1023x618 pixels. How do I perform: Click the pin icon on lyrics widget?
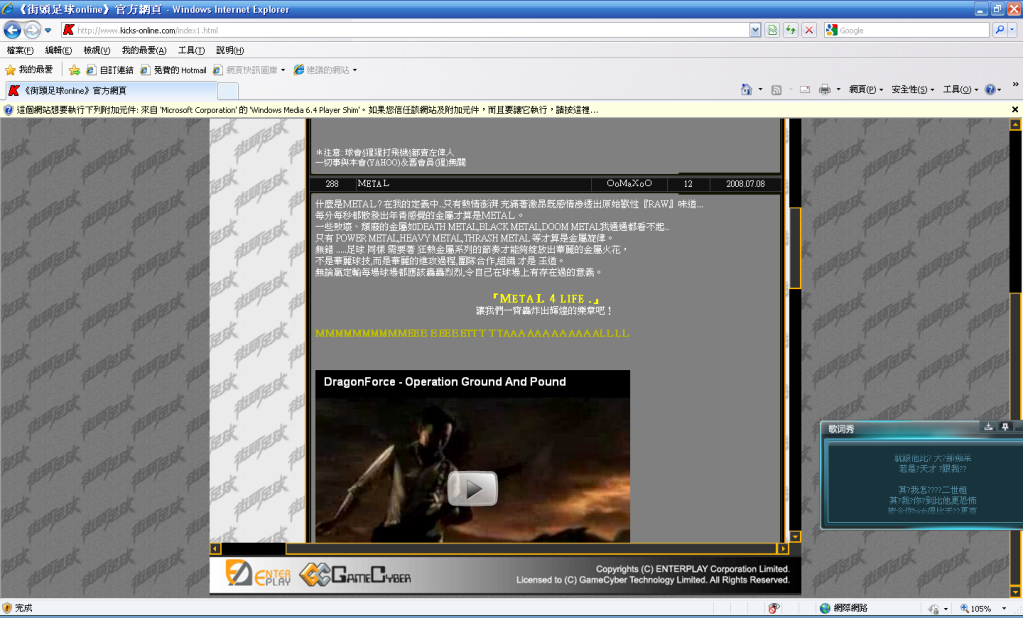[1005, 427]
